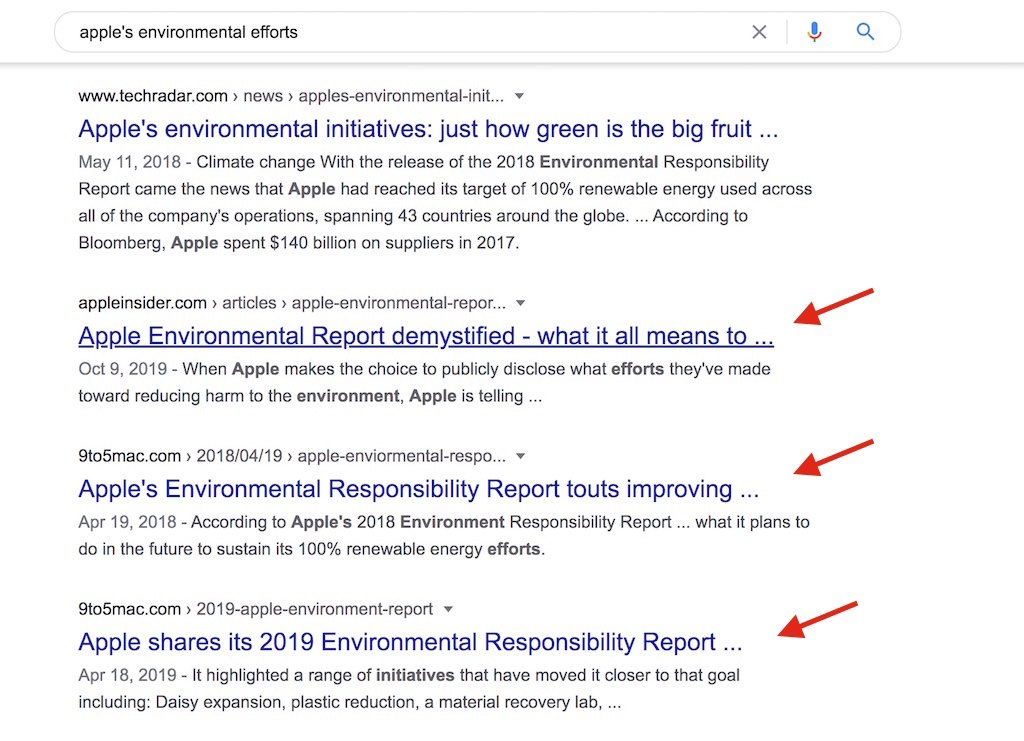Click the www.techradar.com breadcrumb URL text
Screen dimensions: 1024x741
point(291,96)
